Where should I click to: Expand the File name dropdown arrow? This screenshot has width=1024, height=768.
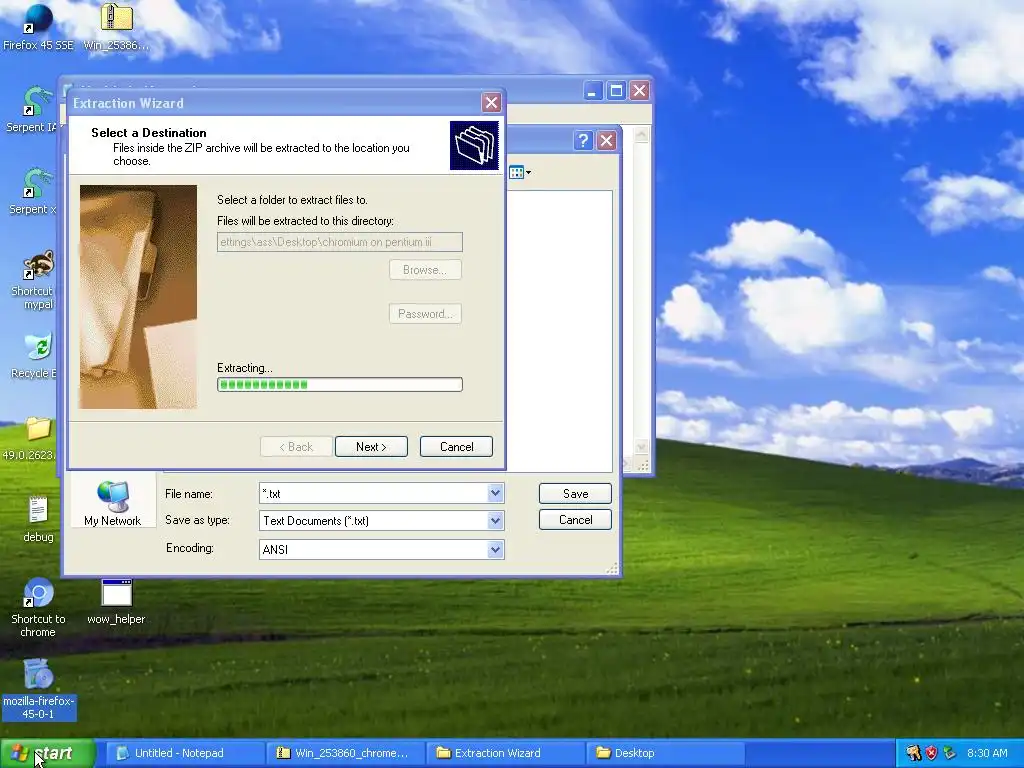pos(495,493)
